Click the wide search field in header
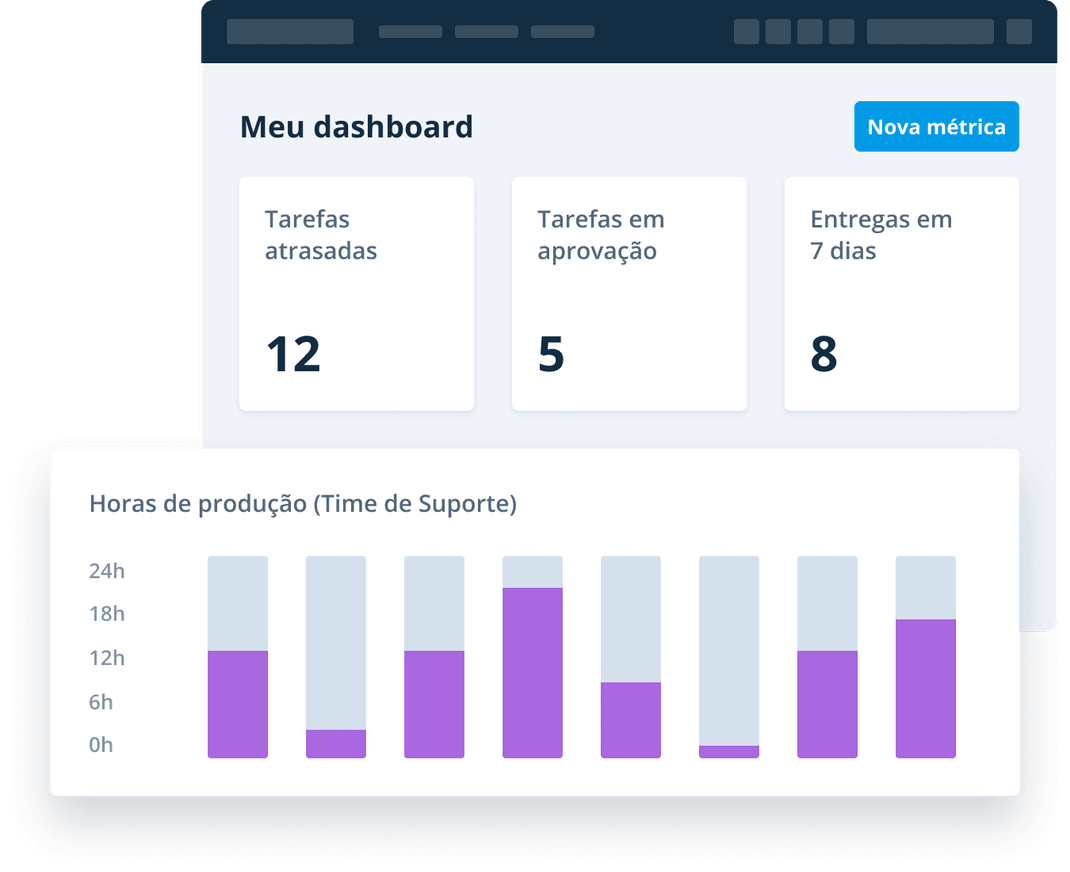 930,31
